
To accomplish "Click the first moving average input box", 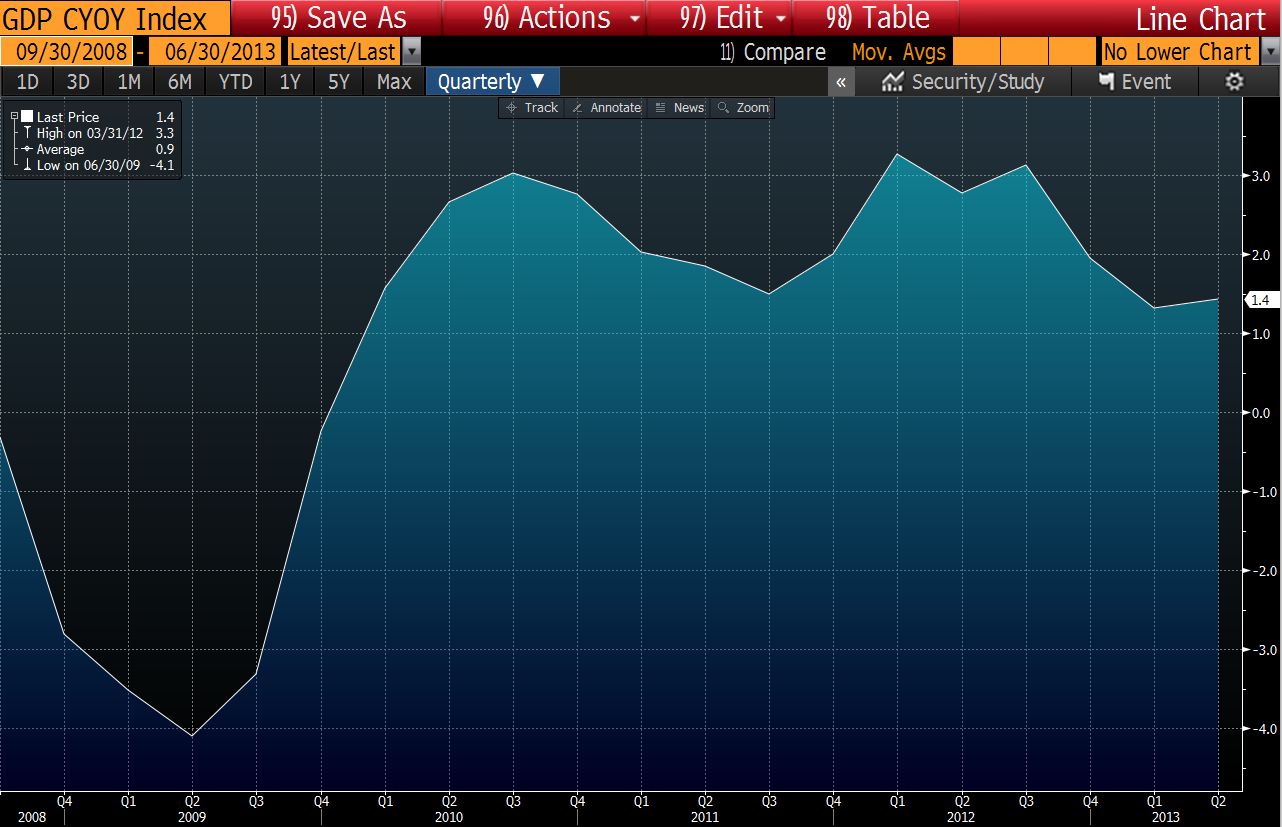I will pos(974,52).
